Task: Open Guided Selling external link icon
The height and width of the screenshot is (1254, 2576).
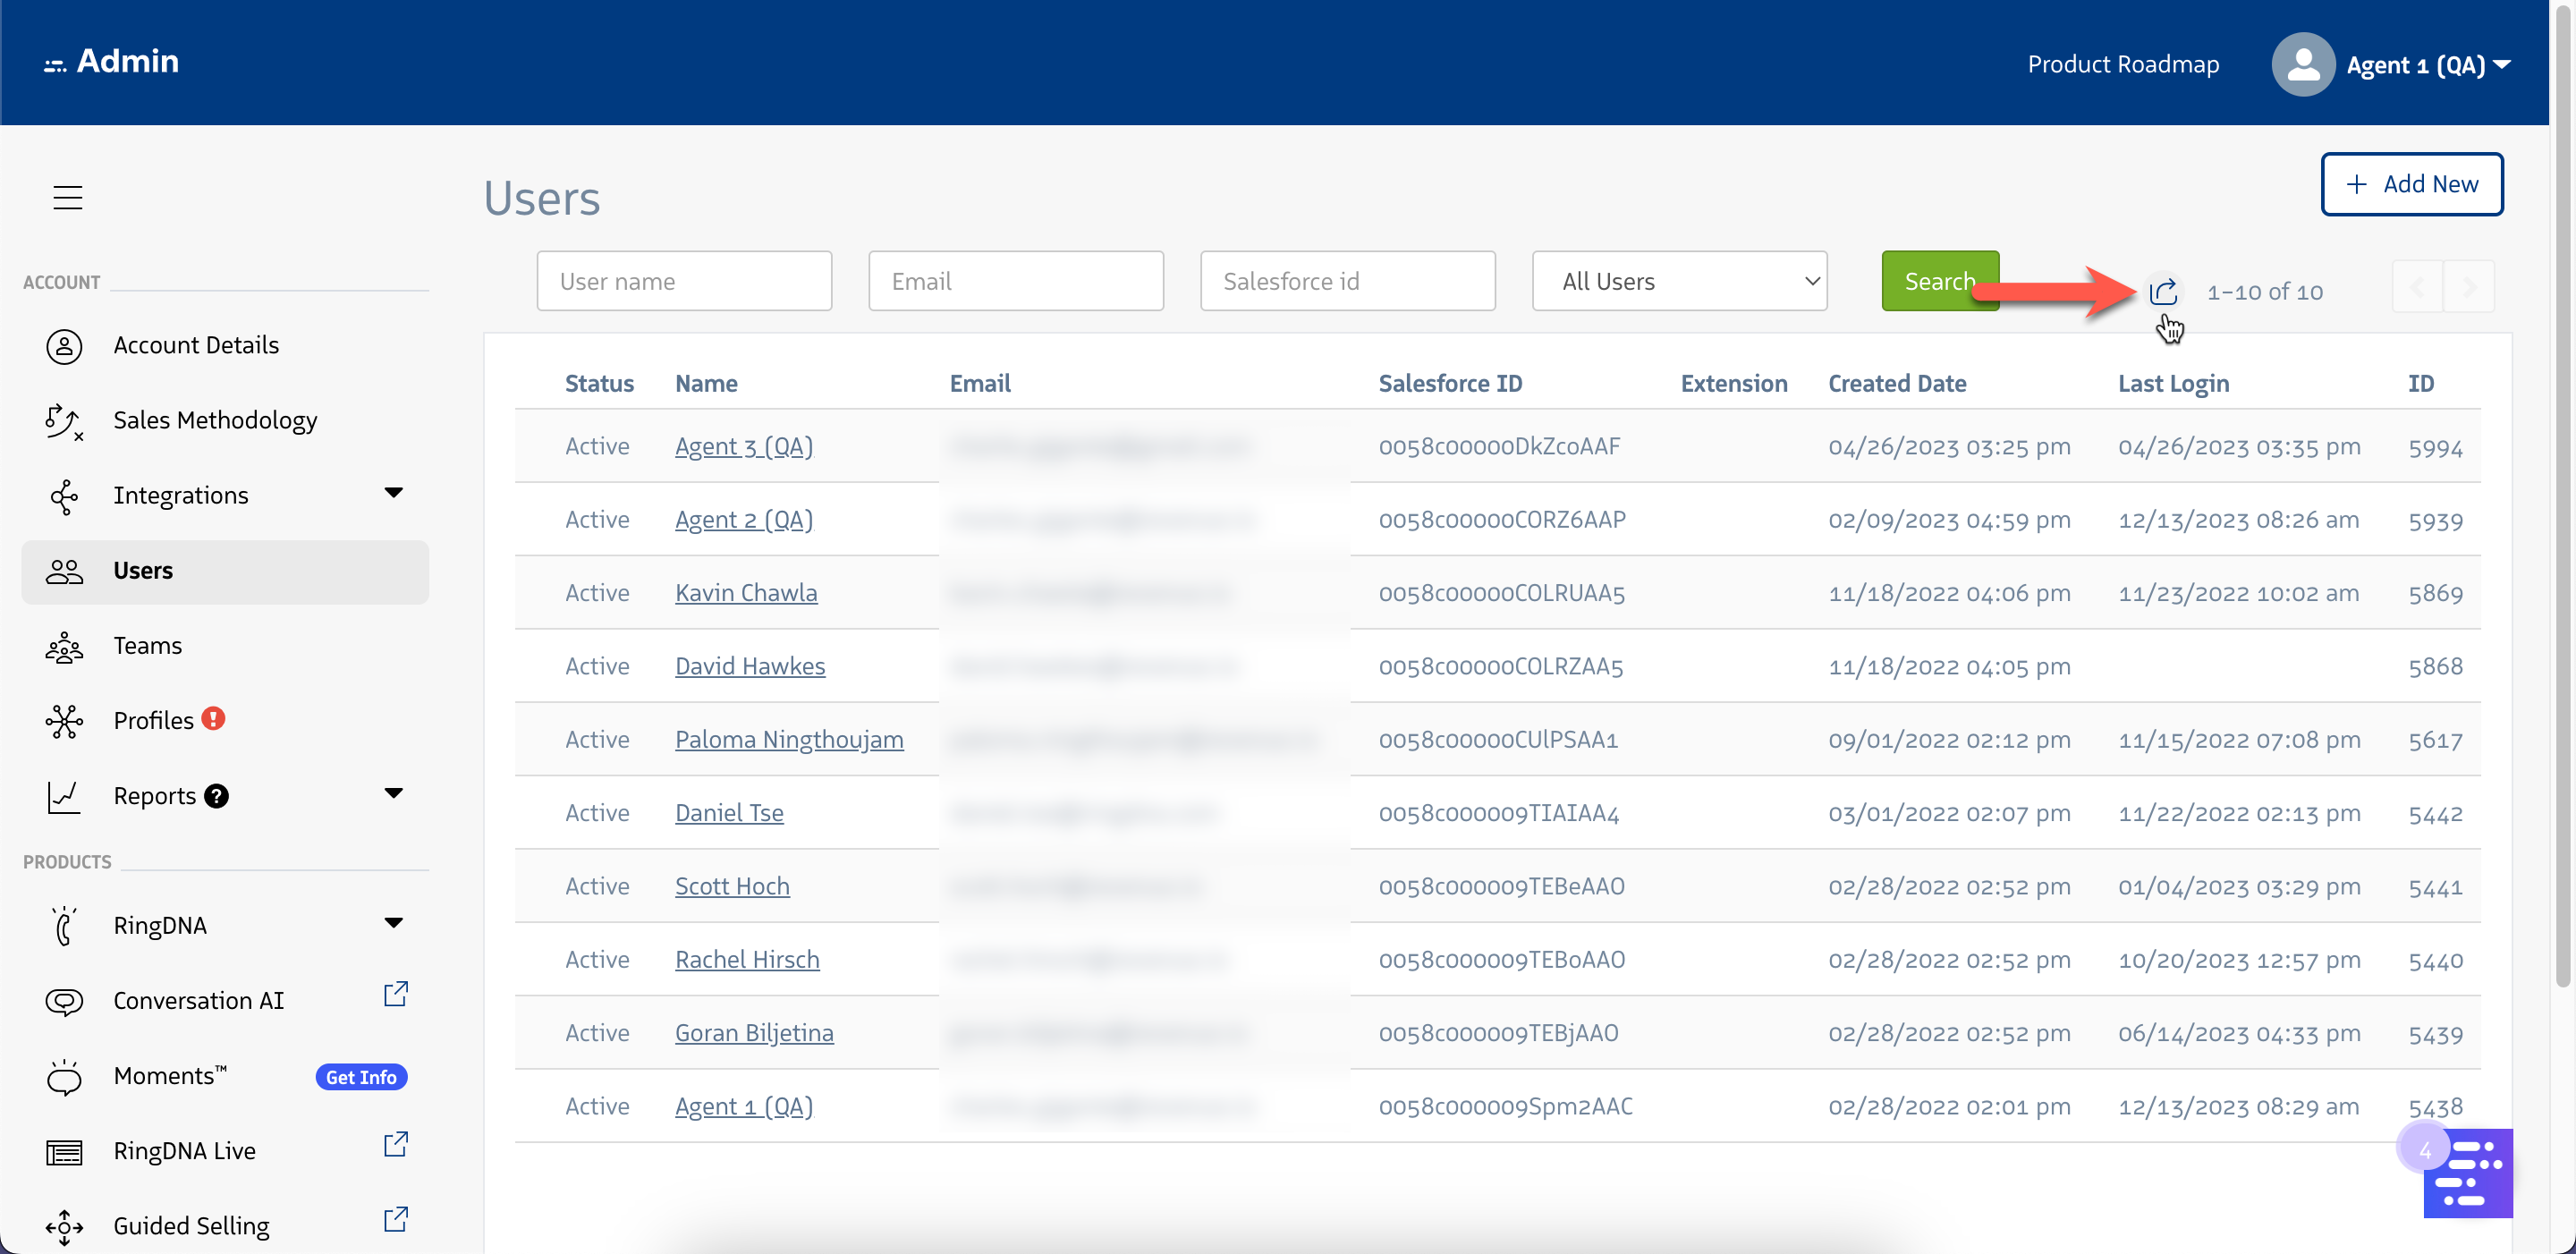Action: pos(396,1219)
